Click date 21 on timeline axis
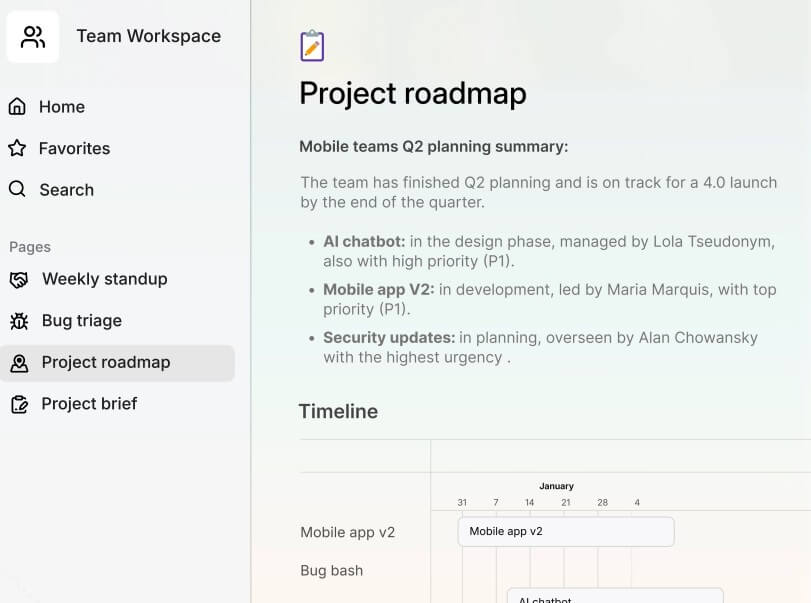 pyautogui.click(x=566, y=502)
